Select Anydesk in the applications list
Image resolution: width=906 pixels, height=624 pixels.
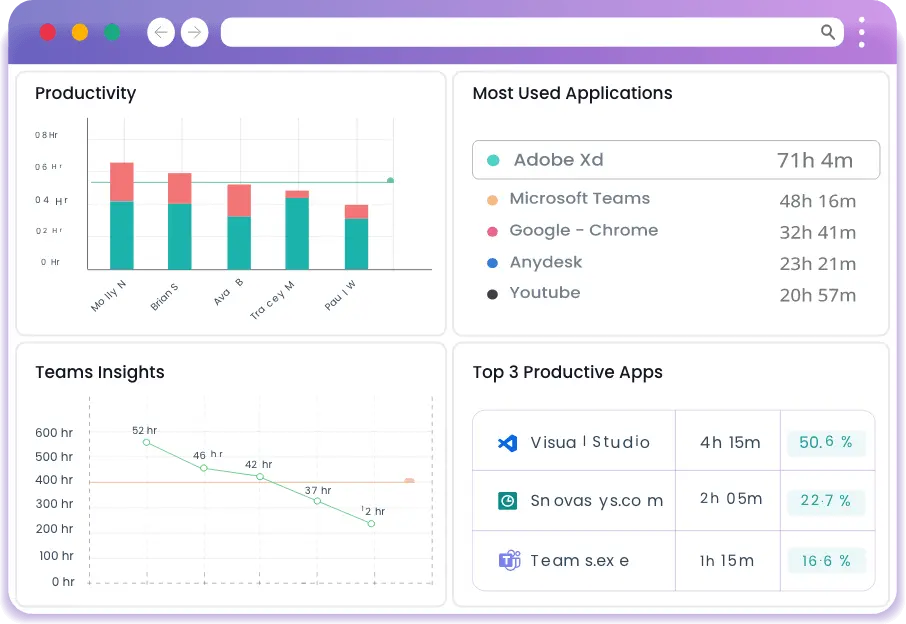click(545, 262)
